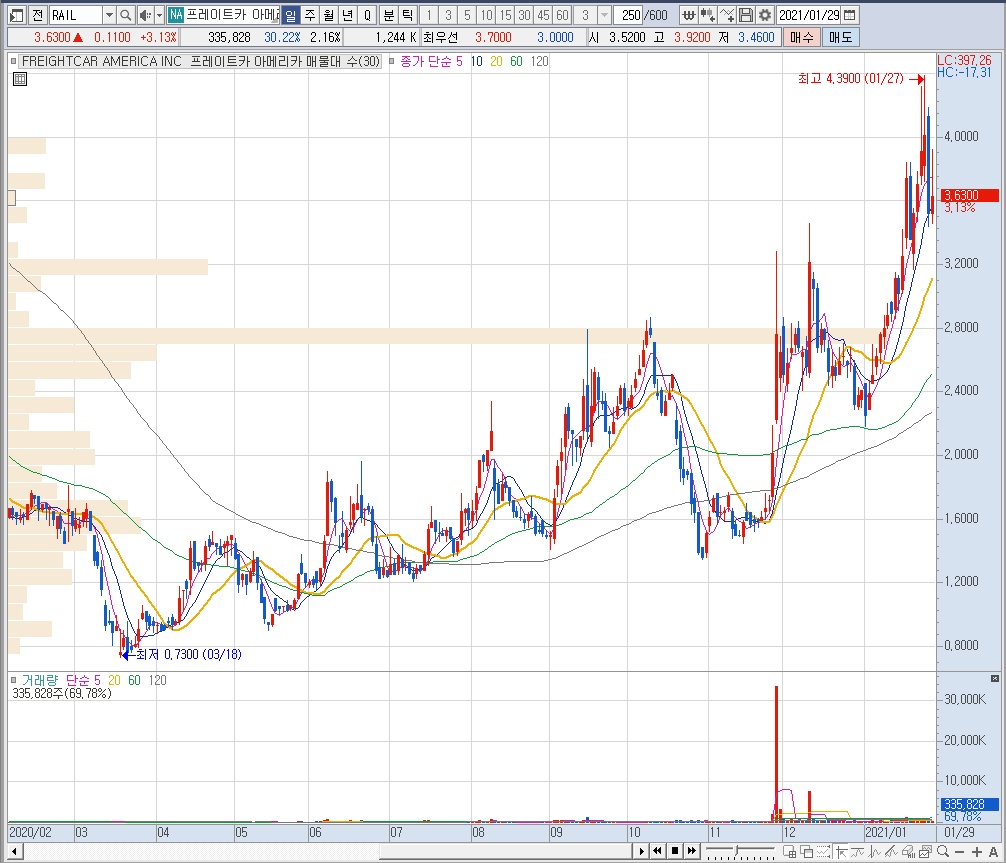Viewport: 1006px width, 863px height.
Task: Select the monthly (월) period tab
Action: [x=328, y=15]
